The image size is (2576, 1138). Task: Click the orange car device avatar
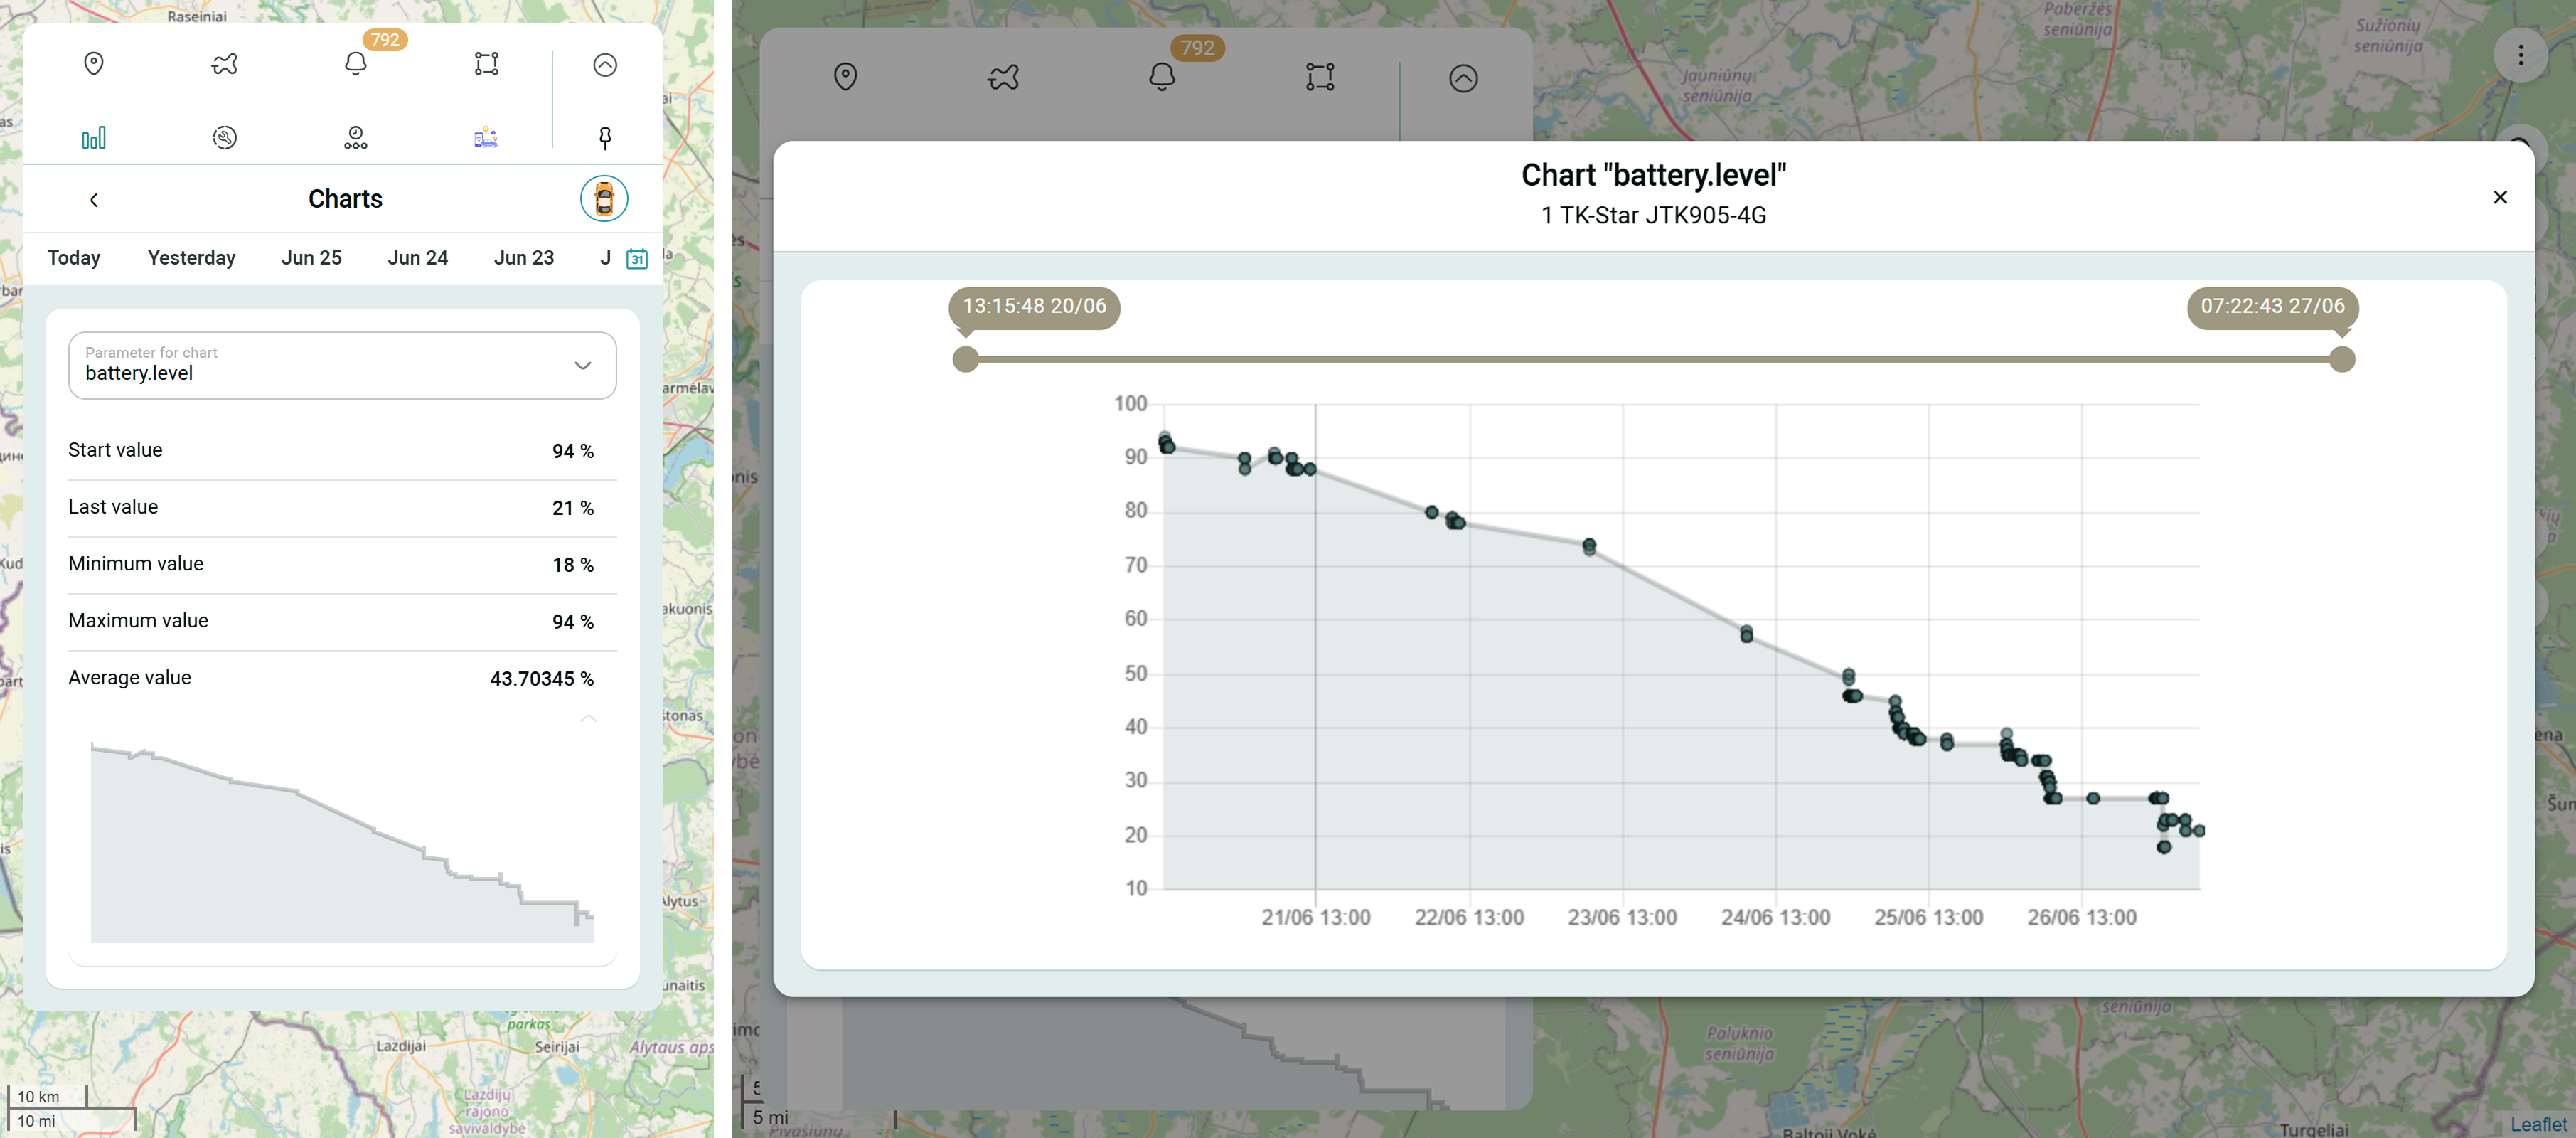[x=604, y=198]
